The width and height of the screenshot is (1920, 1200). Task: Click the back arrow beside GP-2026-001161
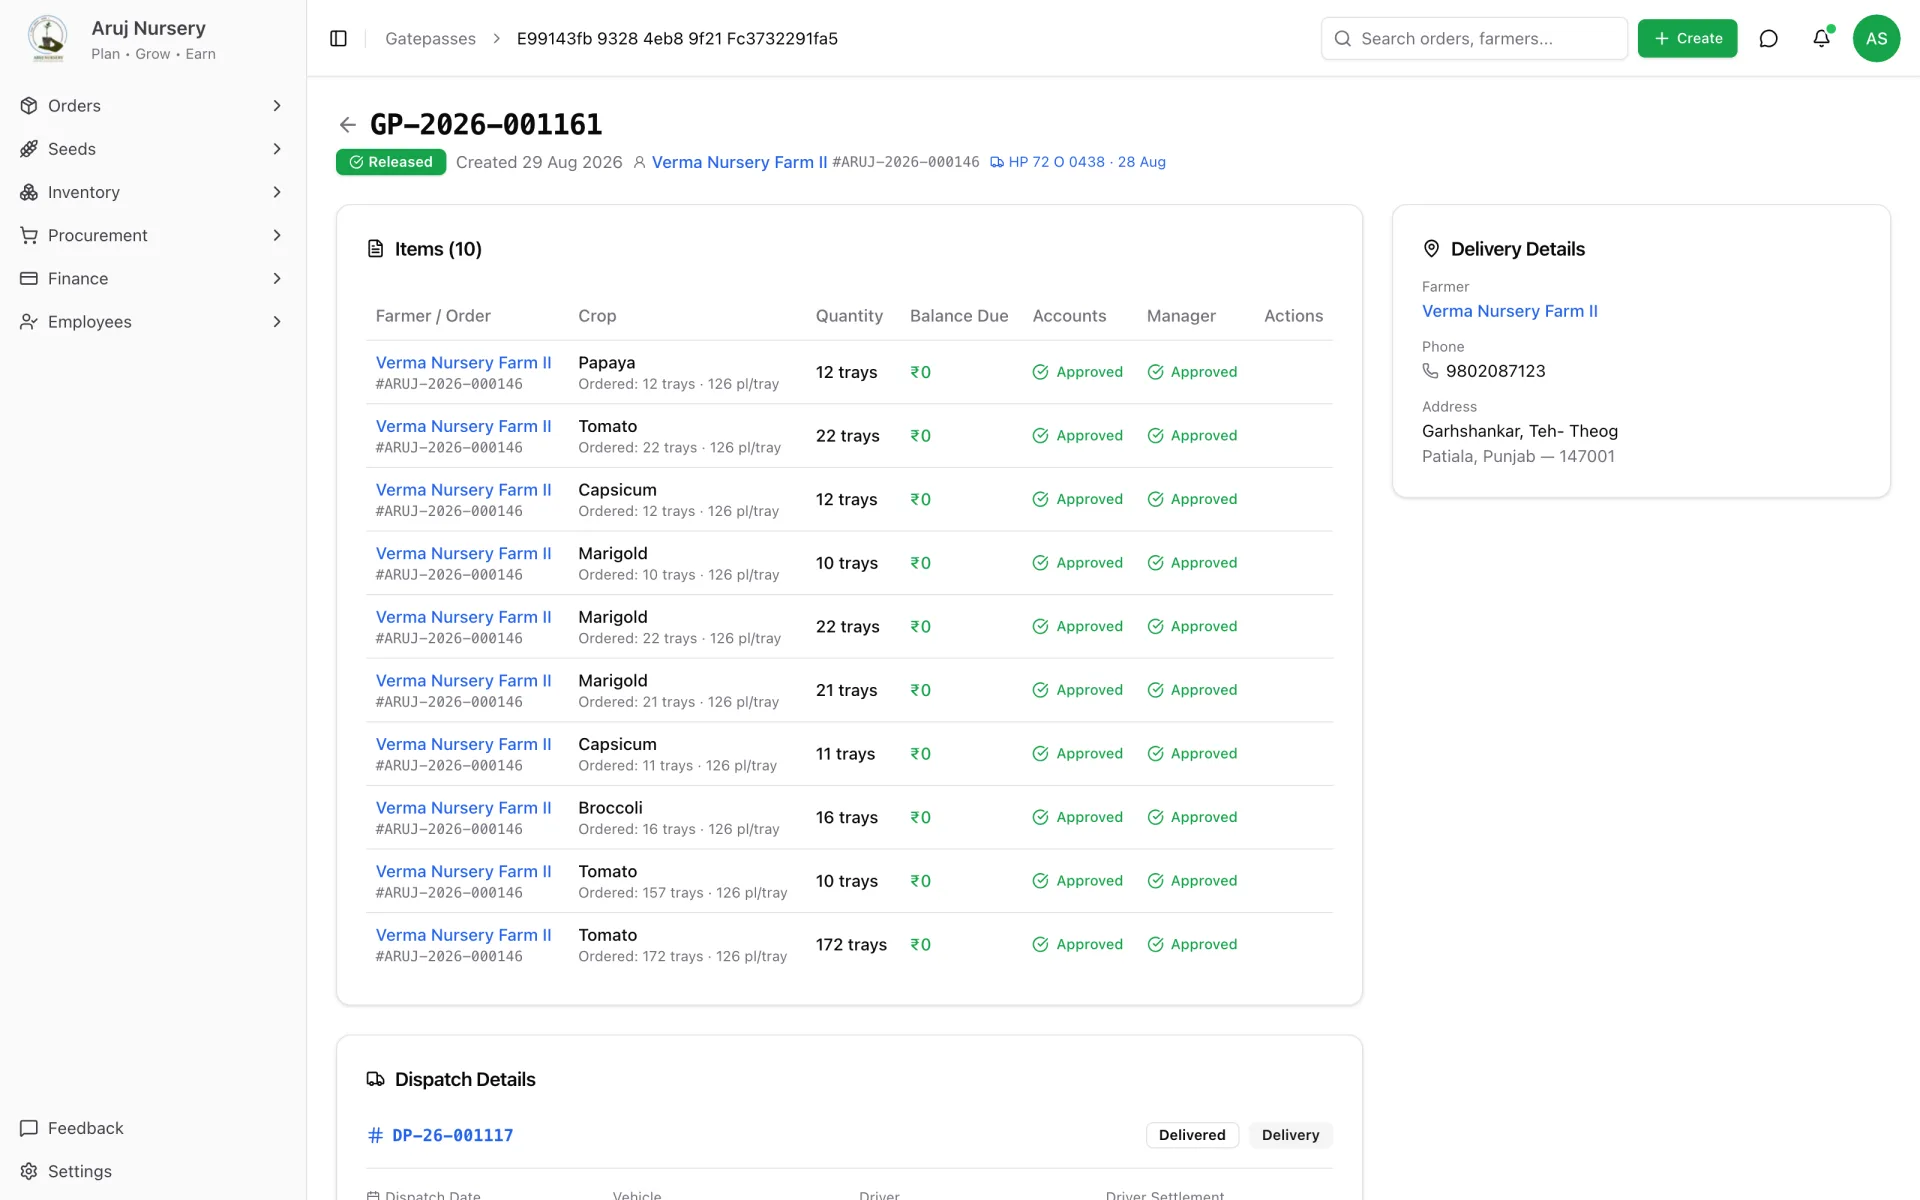pos(347,125)
